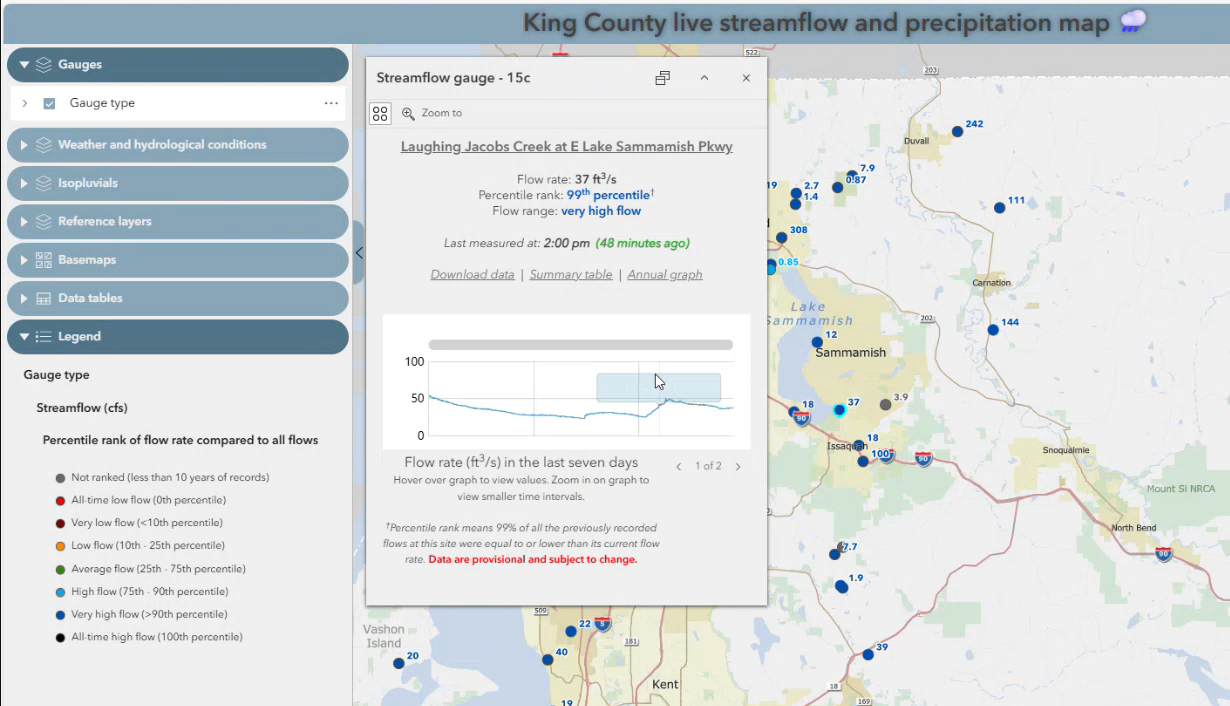Click the Reference layers stack icon
Image resolution: width=1230 pixels, height=706 pixels.
click(x=42, y=221)
